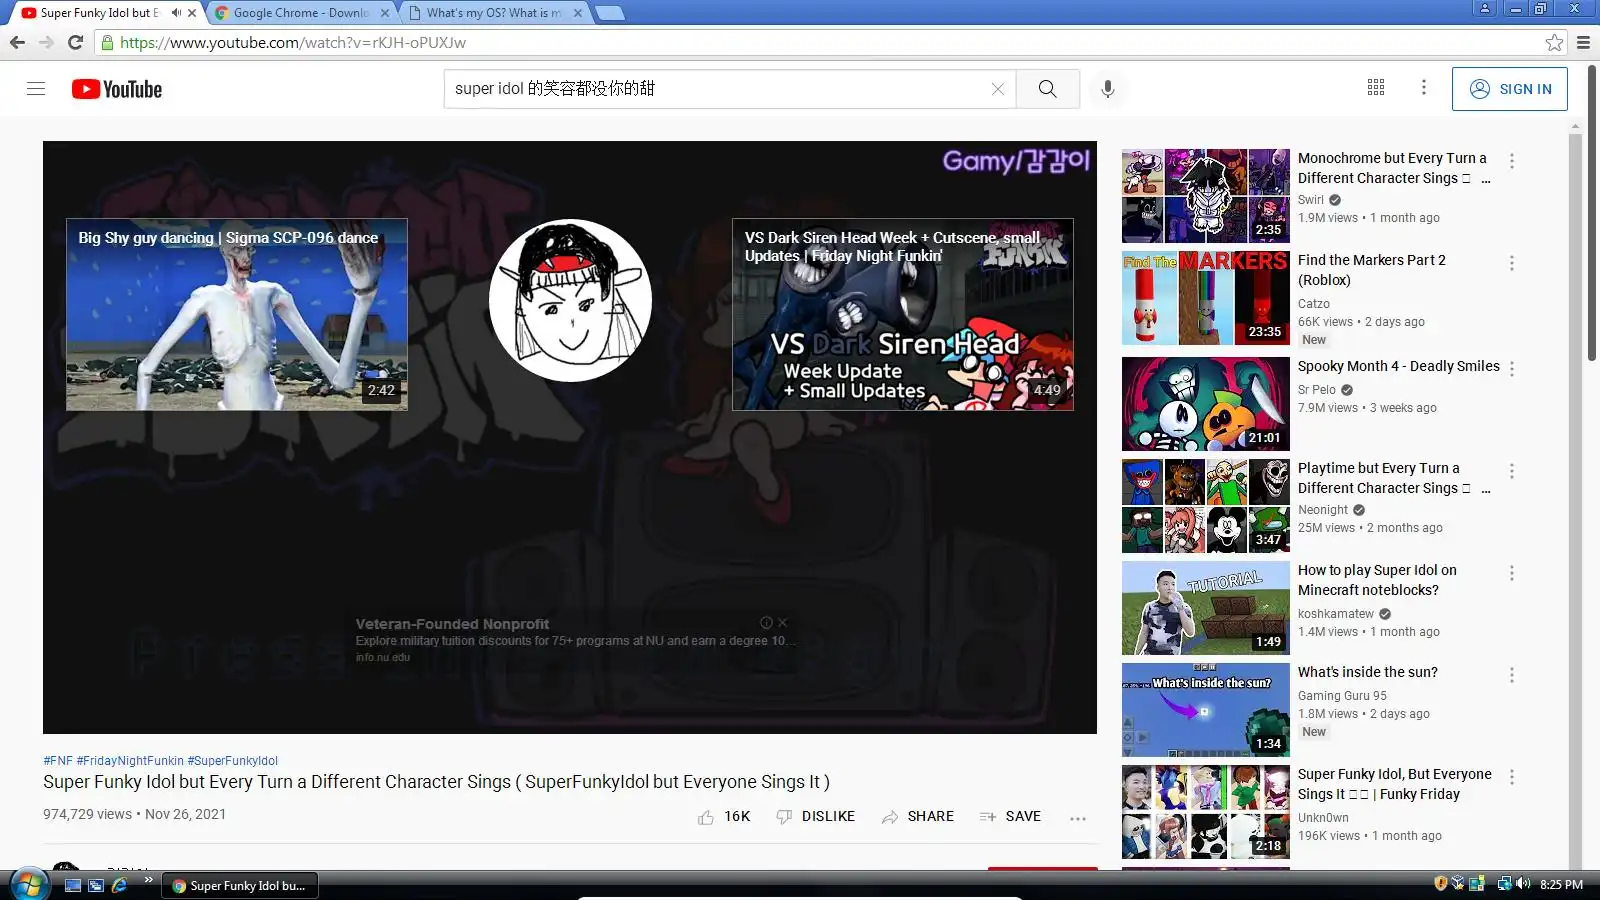
Task: Open options for Spooky Month 4 video
Action: [x=1512, y=369]
